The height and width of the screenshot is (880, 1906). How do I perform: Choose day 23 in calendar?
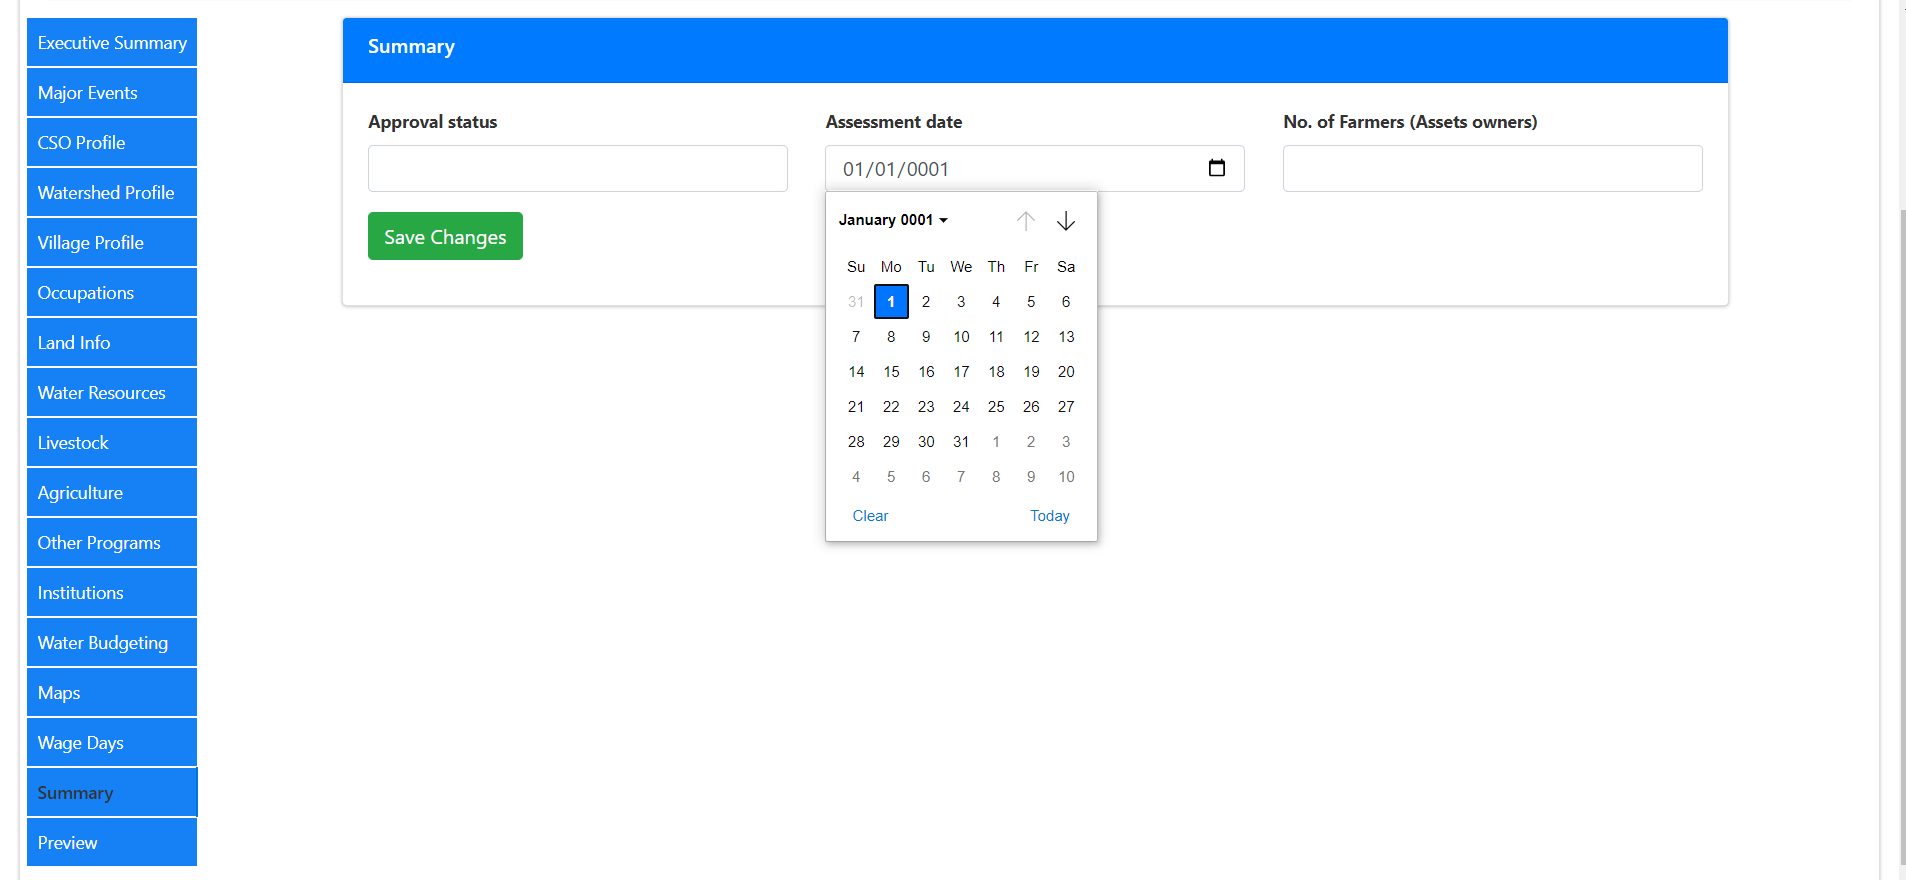point(926,406)
